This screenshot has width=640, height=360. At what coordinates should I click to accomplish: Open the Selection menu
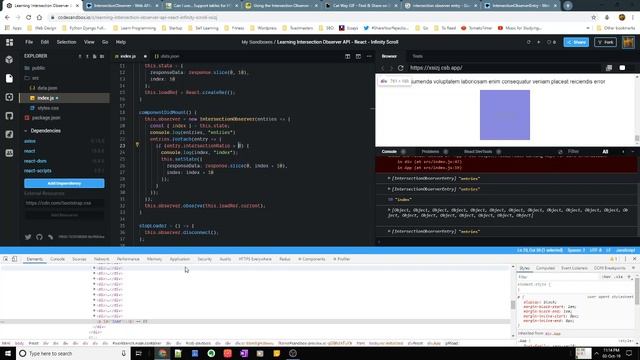[x=66, y=42]
